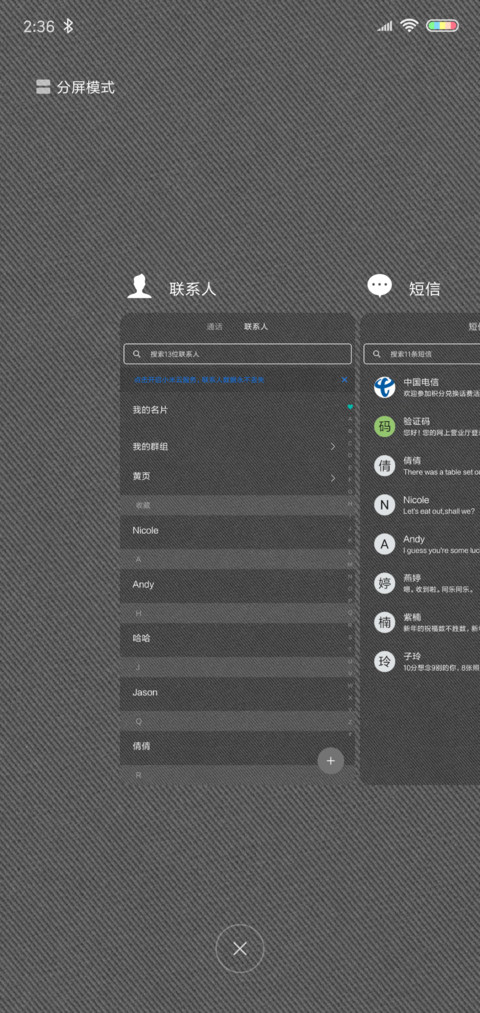
Task: Tap the 婷 avatar for 燕婷 message
Action: coord(384,583)
